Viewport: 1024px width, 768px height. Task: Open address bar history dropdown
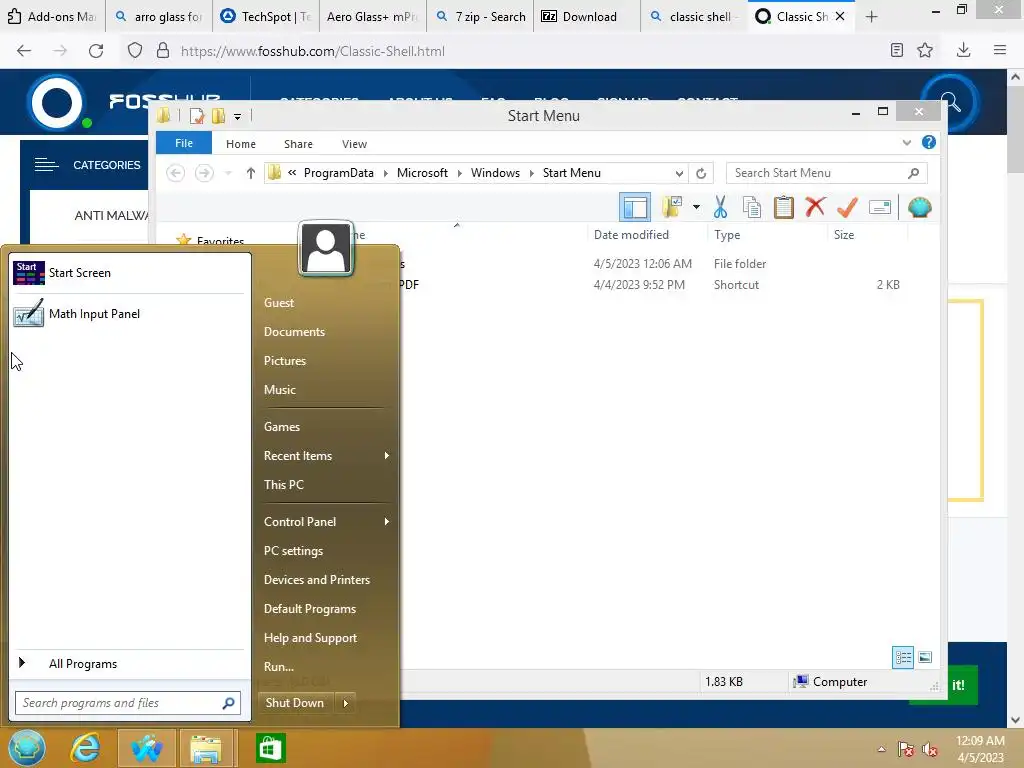[x=679, y=173]
